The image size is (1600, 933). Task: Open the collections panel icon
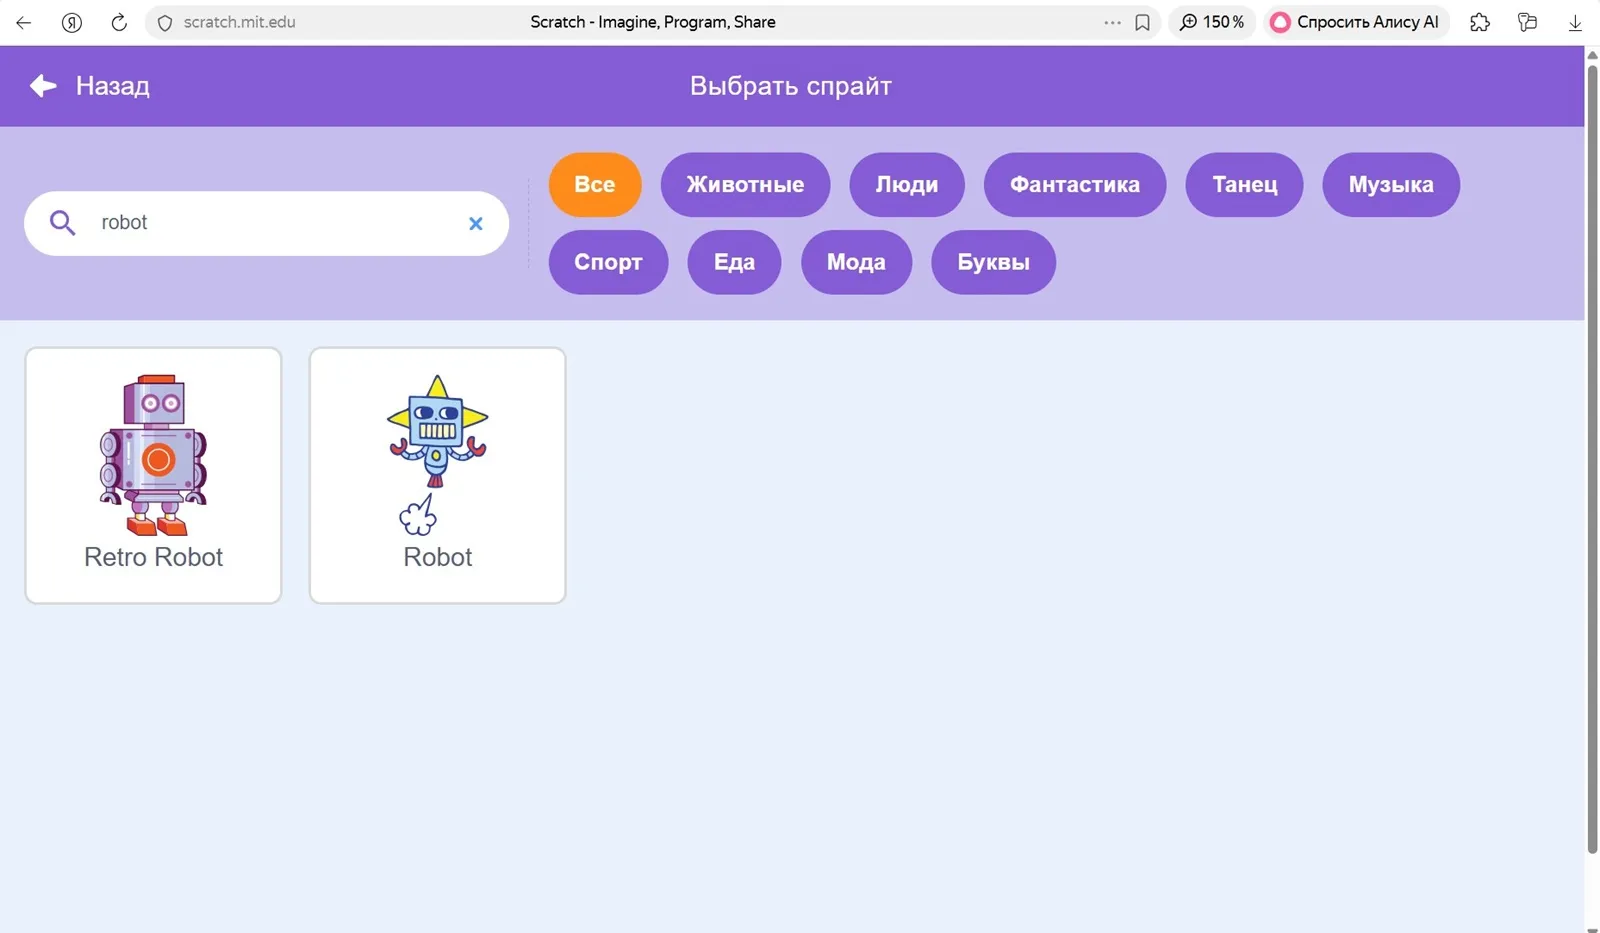[x=1527, y=22]
